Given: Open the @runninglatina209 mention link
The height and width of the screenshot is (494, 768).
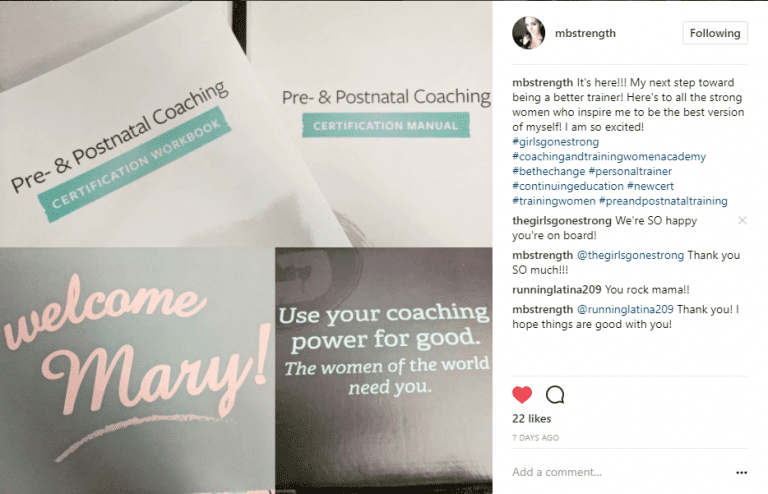Looking at the screenshot, I should point(625,309).
